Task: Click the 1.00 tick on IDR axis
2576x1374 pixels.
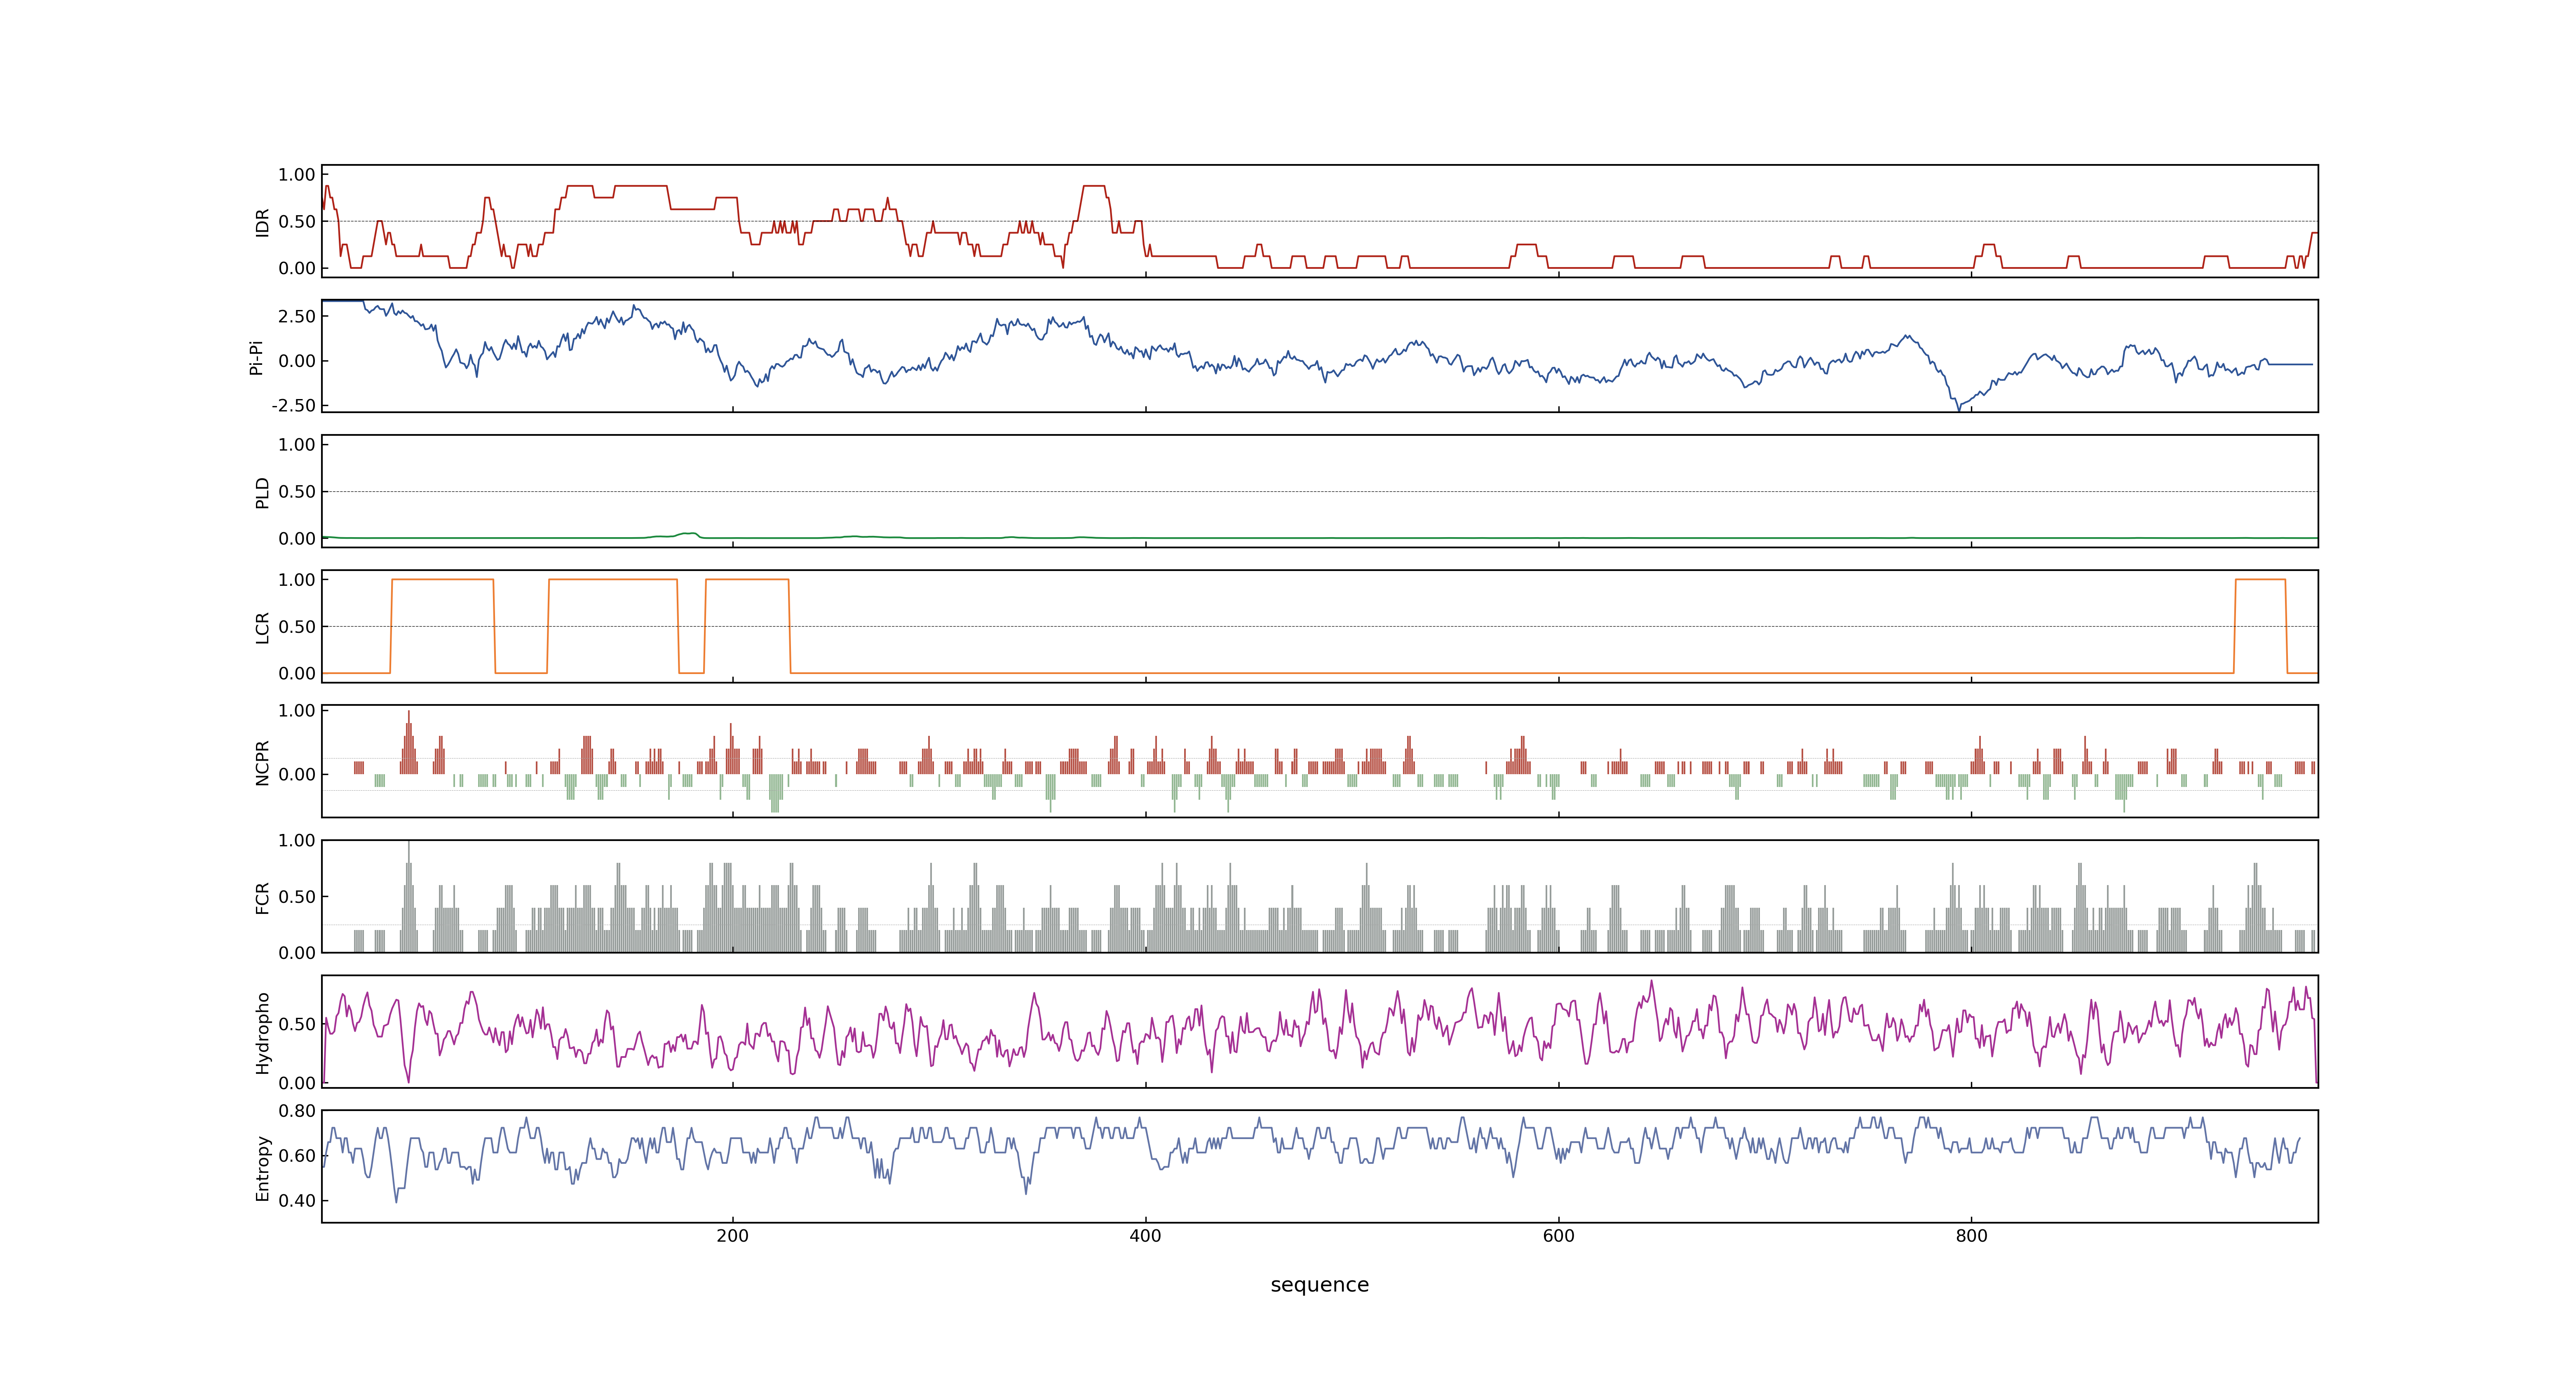Action: 297,175
